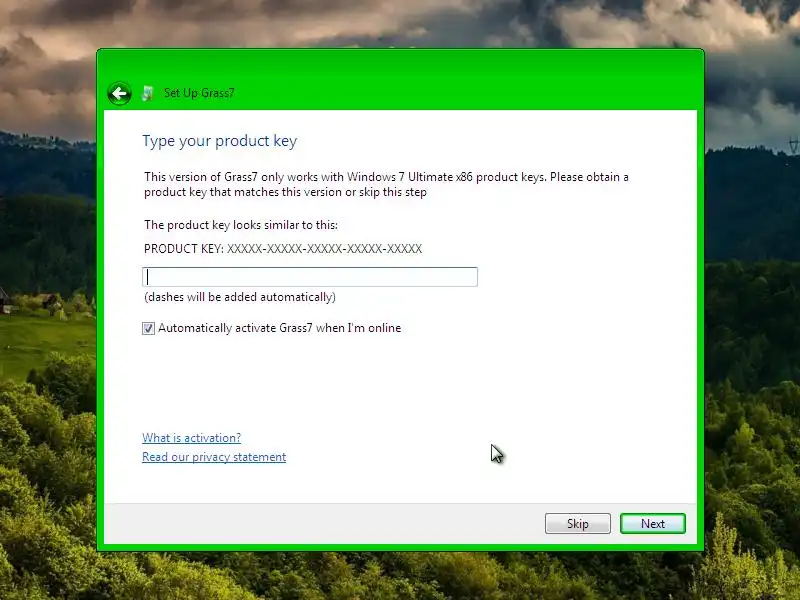
Task: Uncheck the Automatically activate Grass7 checkbox
Action: pyautogui.click(x=148, y=328)
